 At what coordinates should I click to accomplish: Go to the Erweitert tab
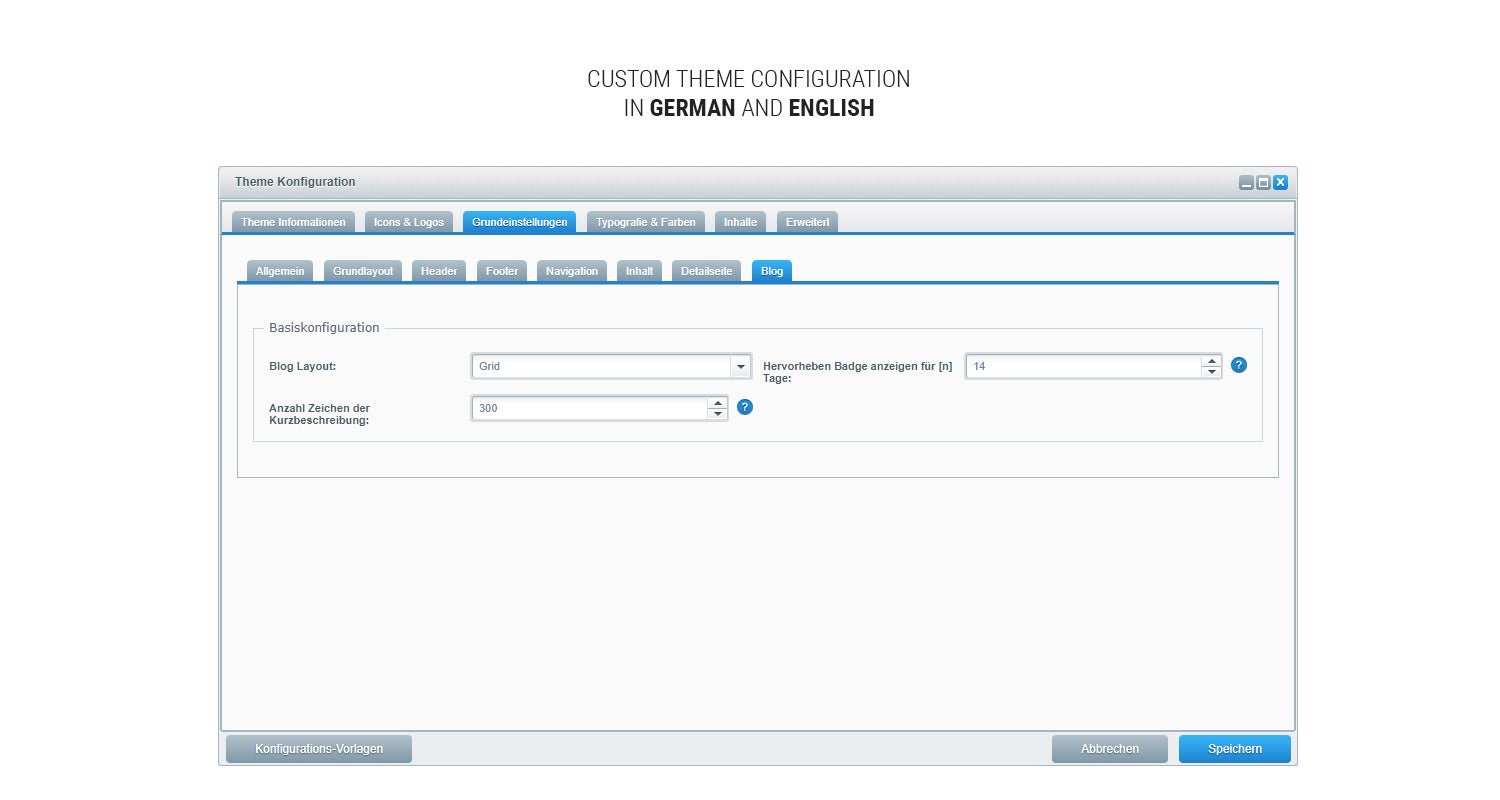[x=807, y=222]
